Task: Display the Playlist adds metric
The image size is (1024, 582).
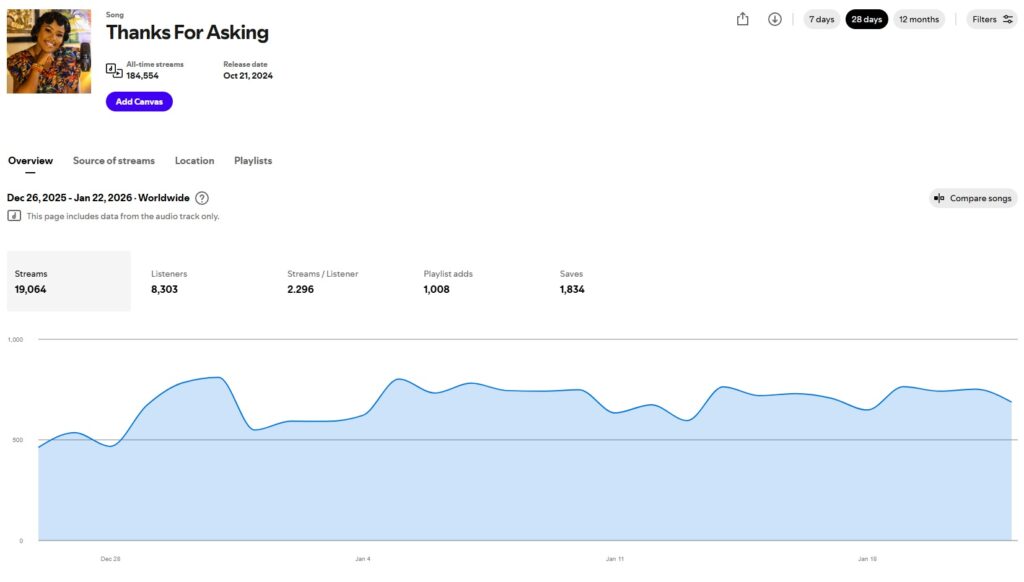Action: [x=448, y=281]
